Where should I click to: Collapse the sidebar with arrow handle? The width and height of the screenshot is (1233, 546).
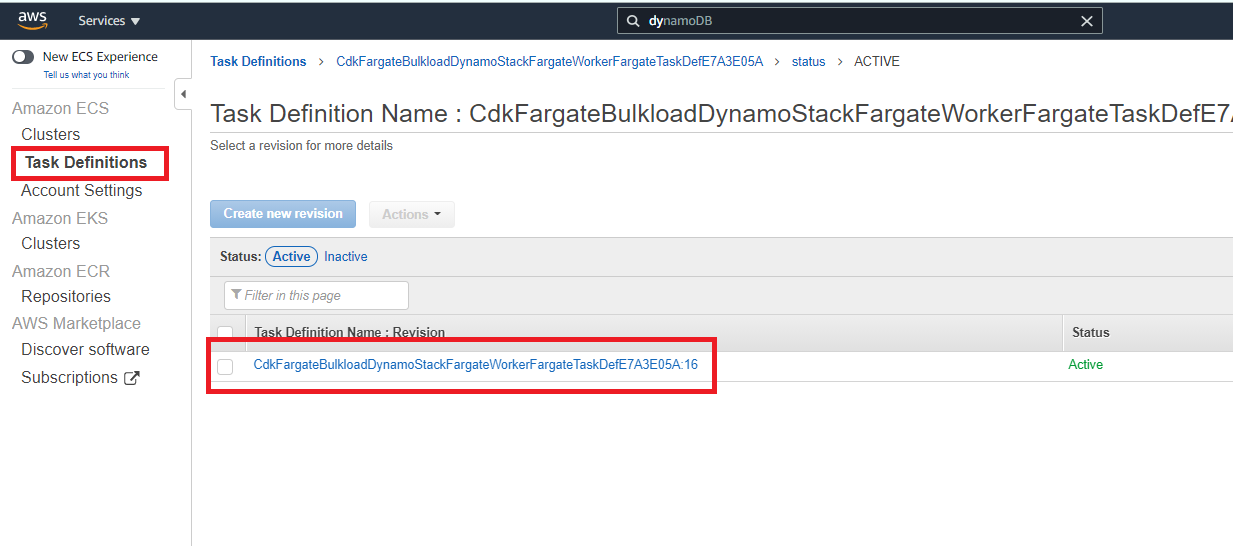pos(183,94)
